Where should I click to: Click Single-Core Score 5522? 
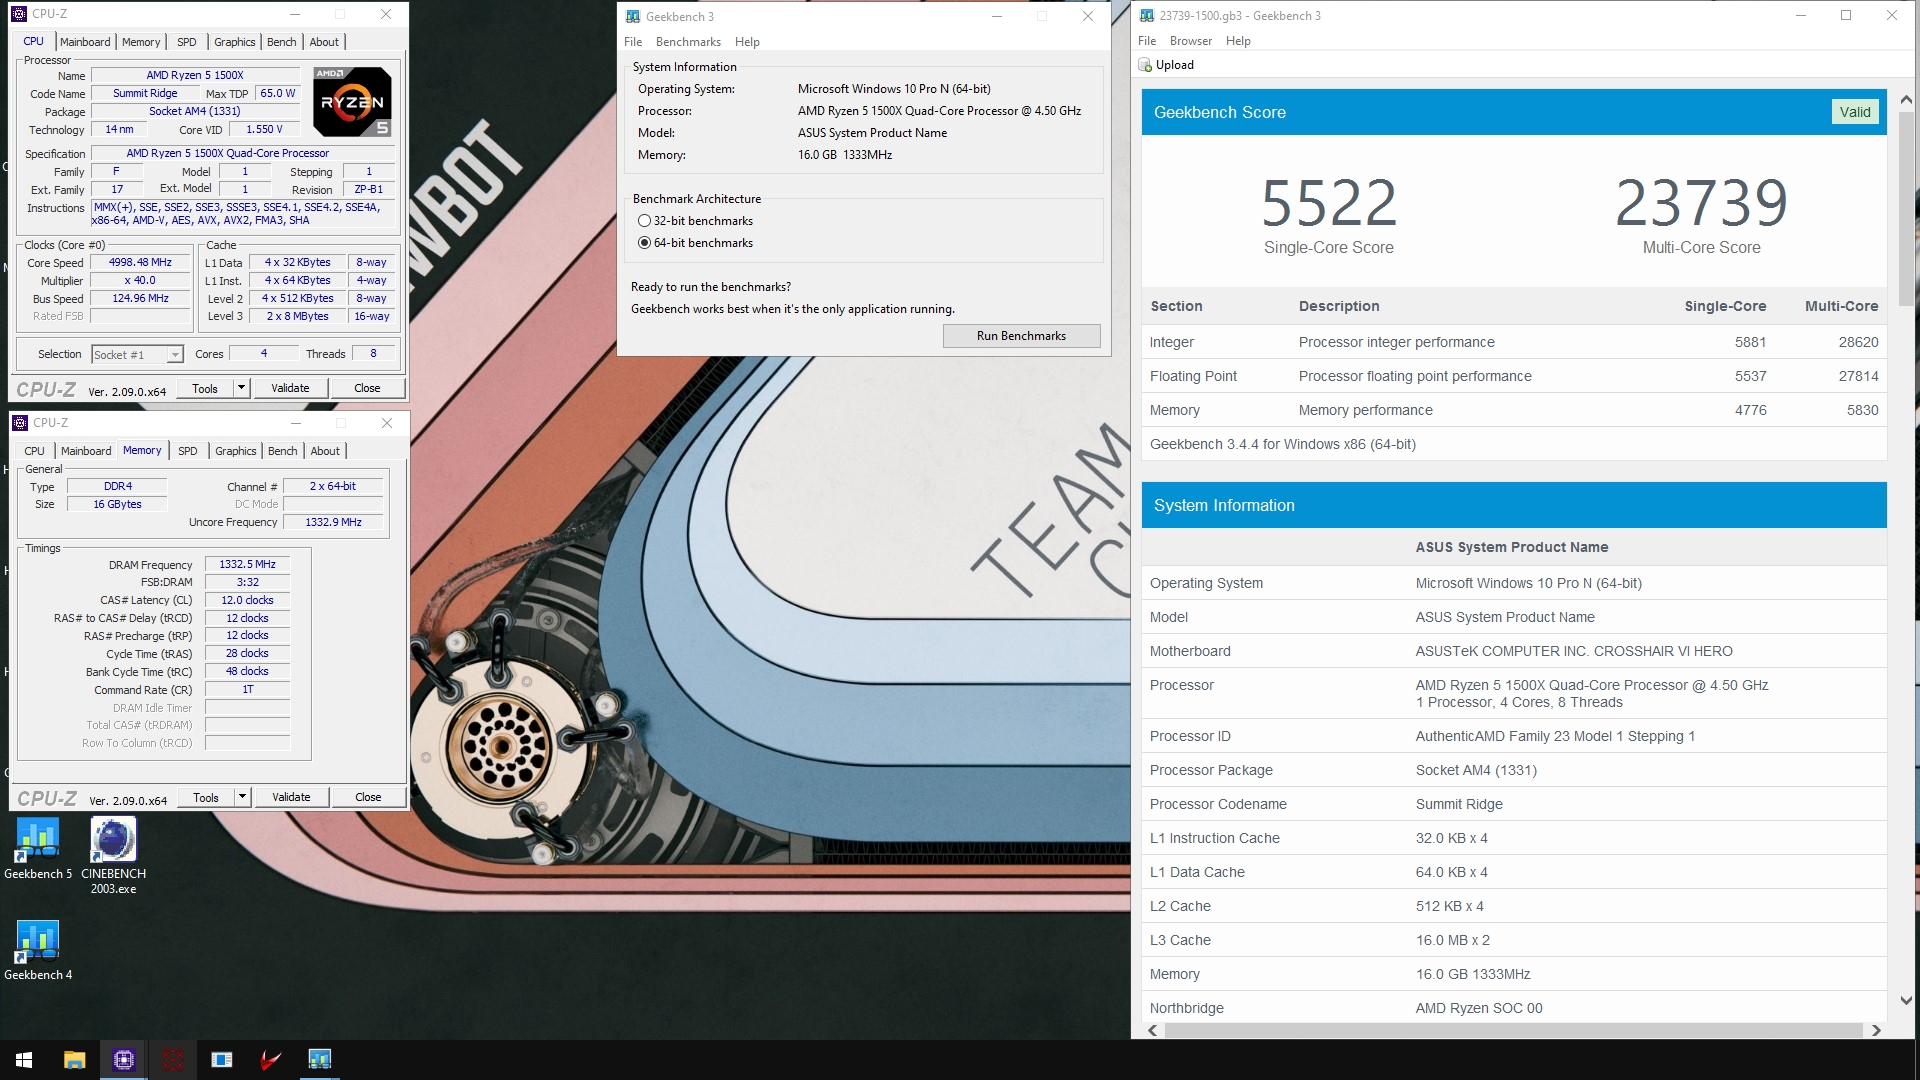(x=1328, y=203)
